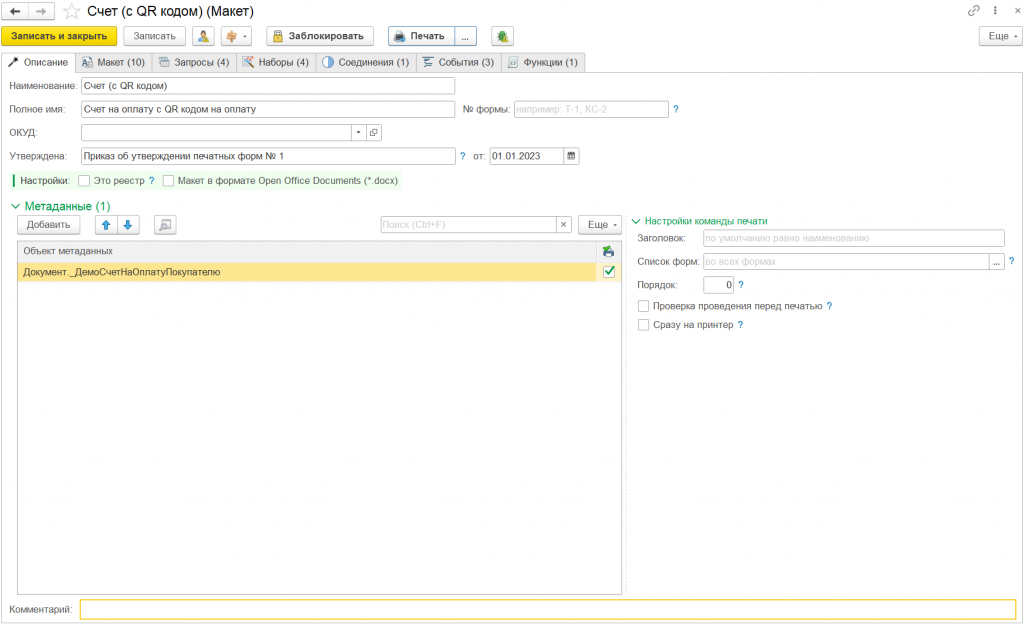The height and width of the screenshot is (625, 1024).
Task: Close the form with the X button
Action: pos(1017,10)
